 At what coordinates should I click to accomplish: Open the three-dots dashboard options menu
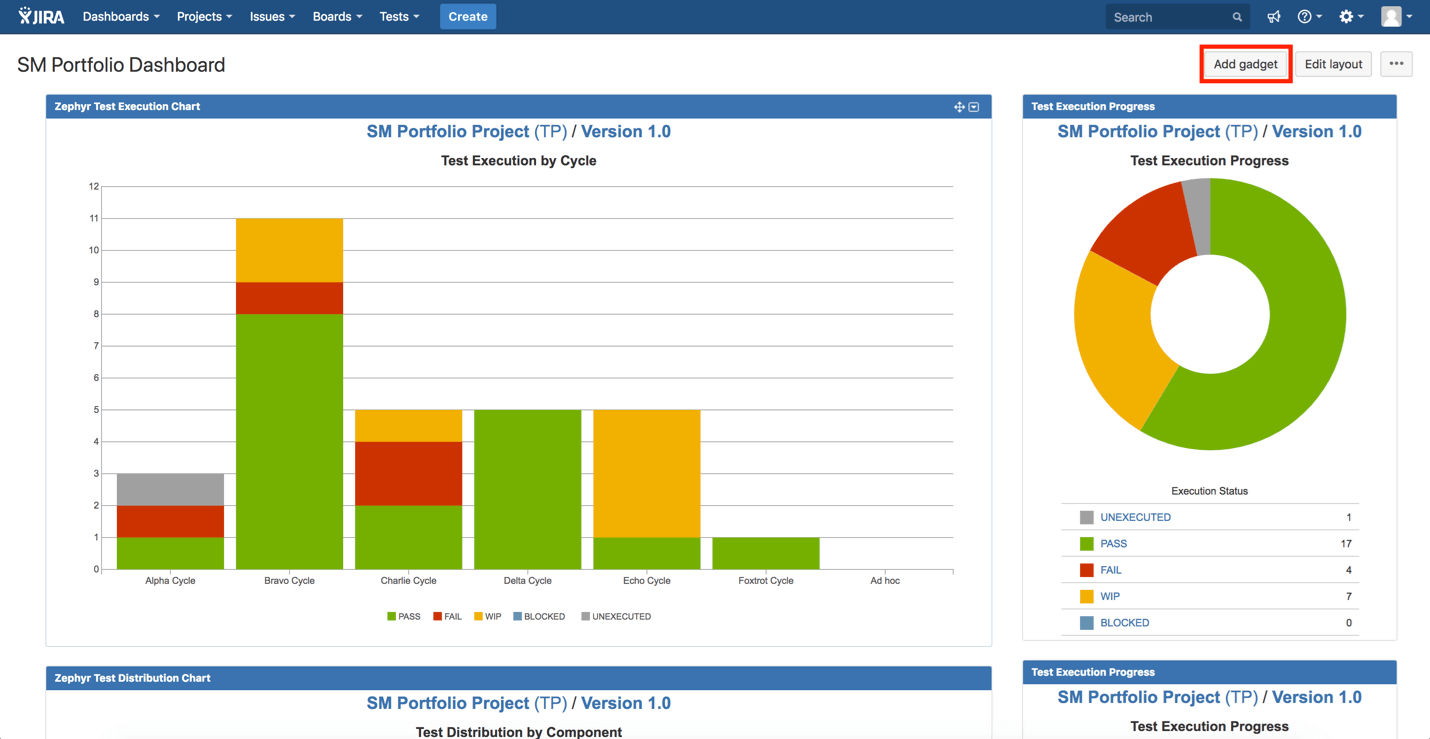click(x=1396, y=64)
